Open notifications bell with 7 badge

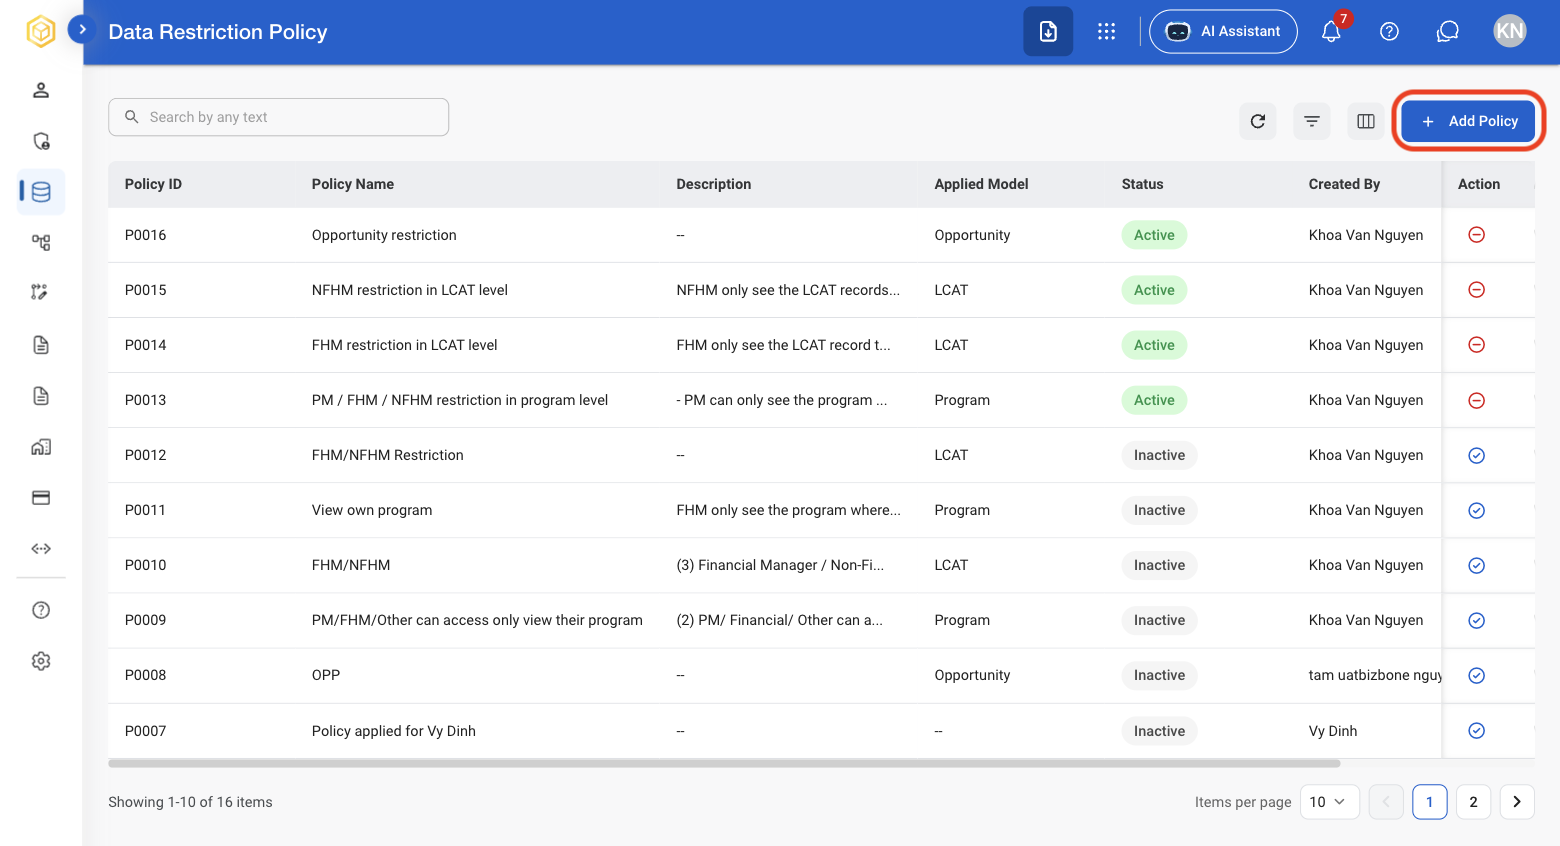tap(1331, 31)
